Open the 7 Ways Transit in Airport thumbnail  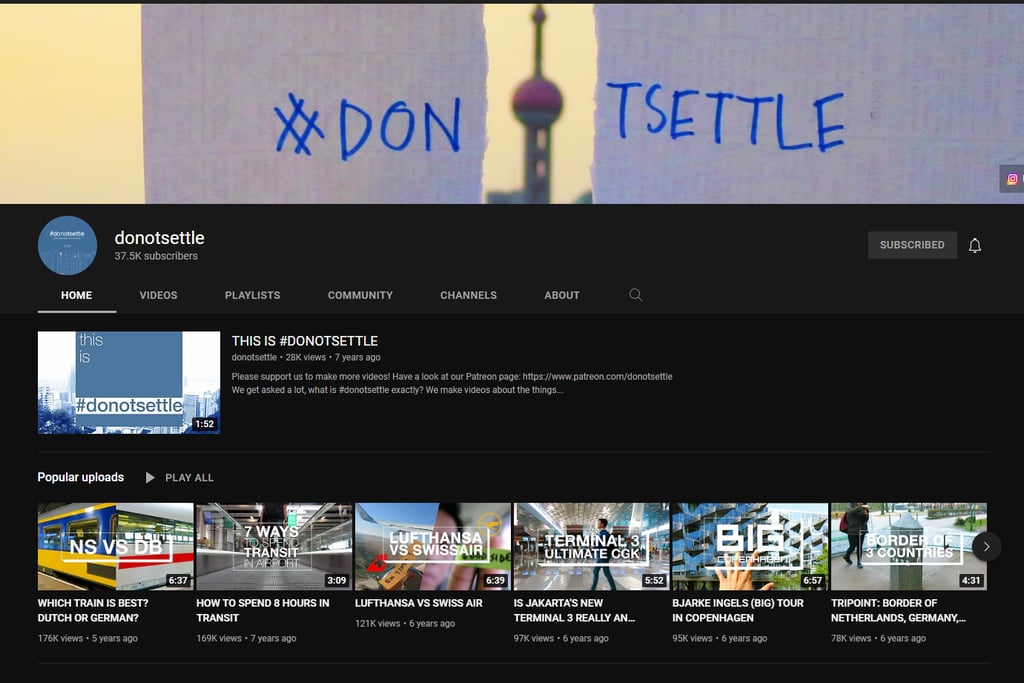coord(274,547)
